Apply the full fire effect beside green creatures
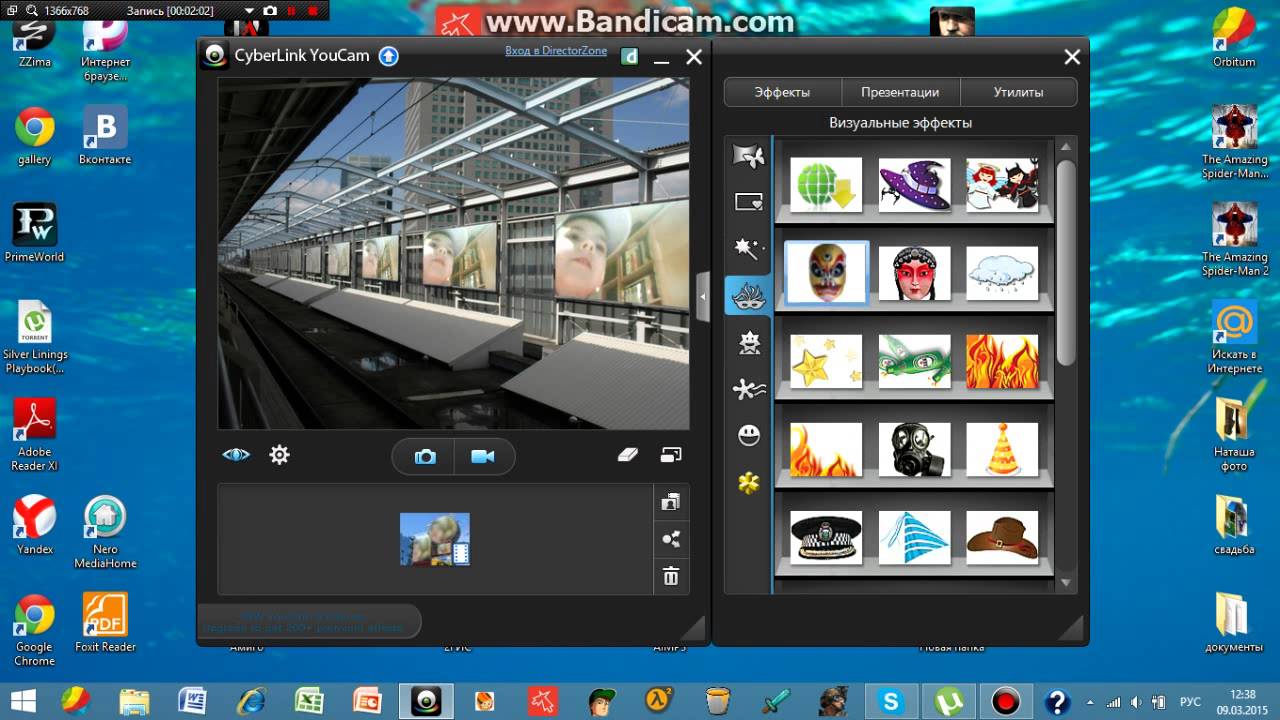Viewport: 1280px width, 720px height. (x=1002, y=361)
